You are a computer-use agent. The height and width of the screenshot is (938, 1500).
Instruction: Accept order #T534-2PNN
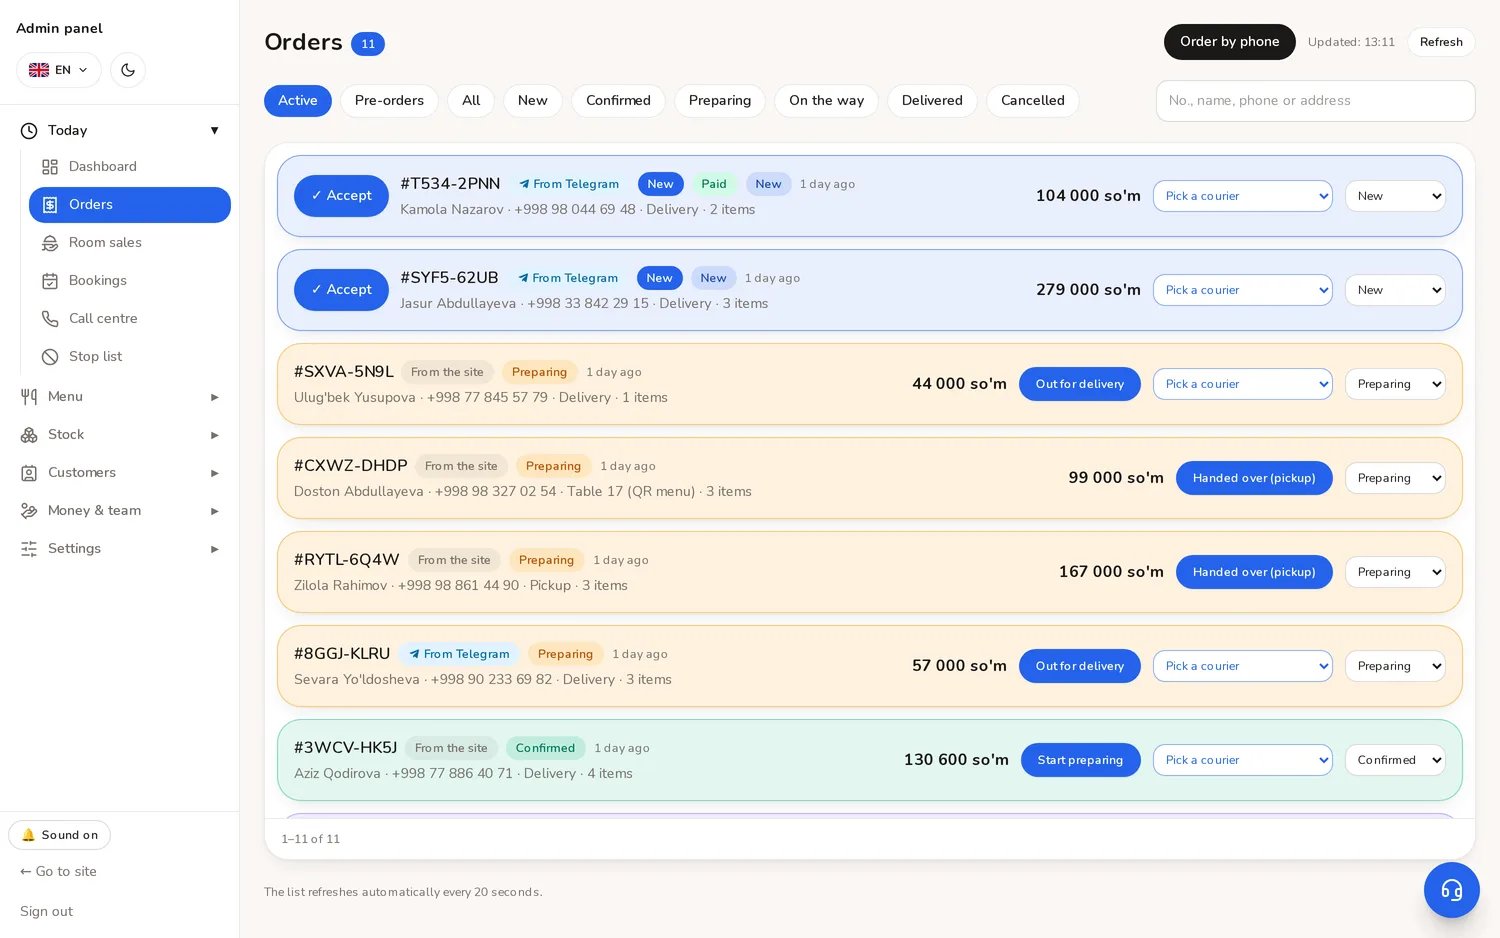(x=341, y=196)
